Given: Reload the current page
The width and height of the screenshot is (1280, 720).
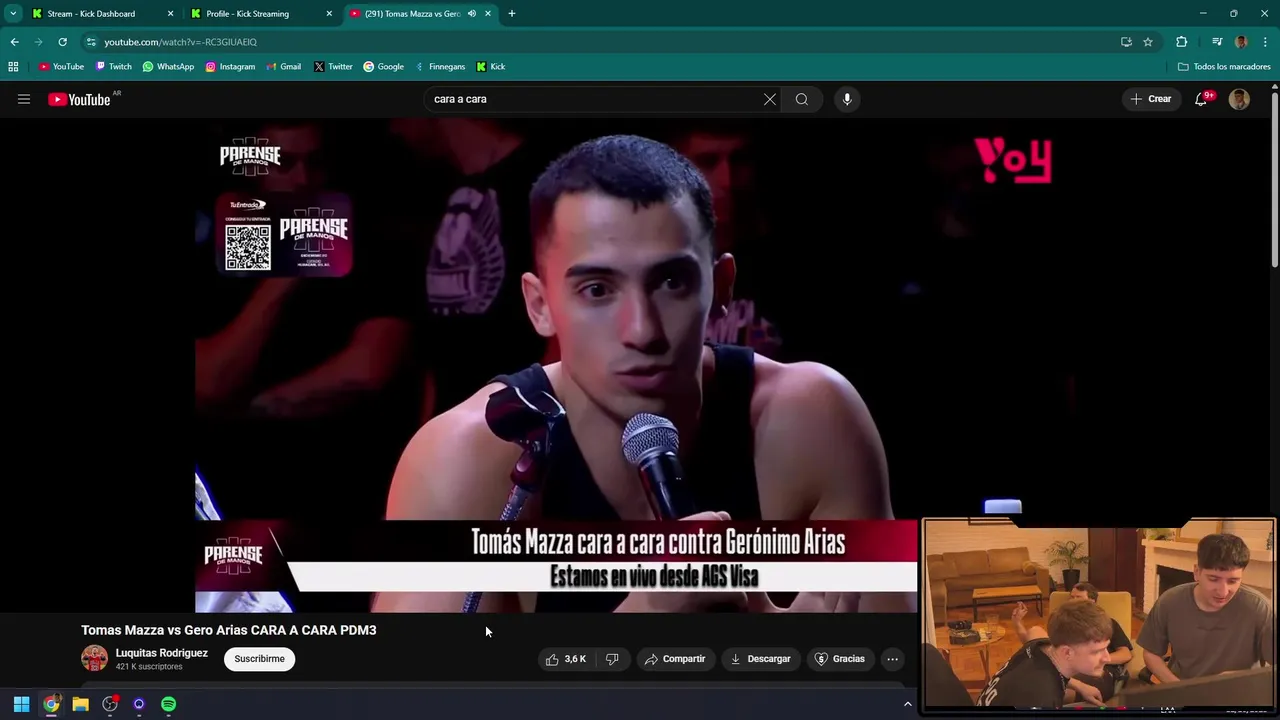Looking at the screenshot, I should pyautogui.click(x=62, y=42).
